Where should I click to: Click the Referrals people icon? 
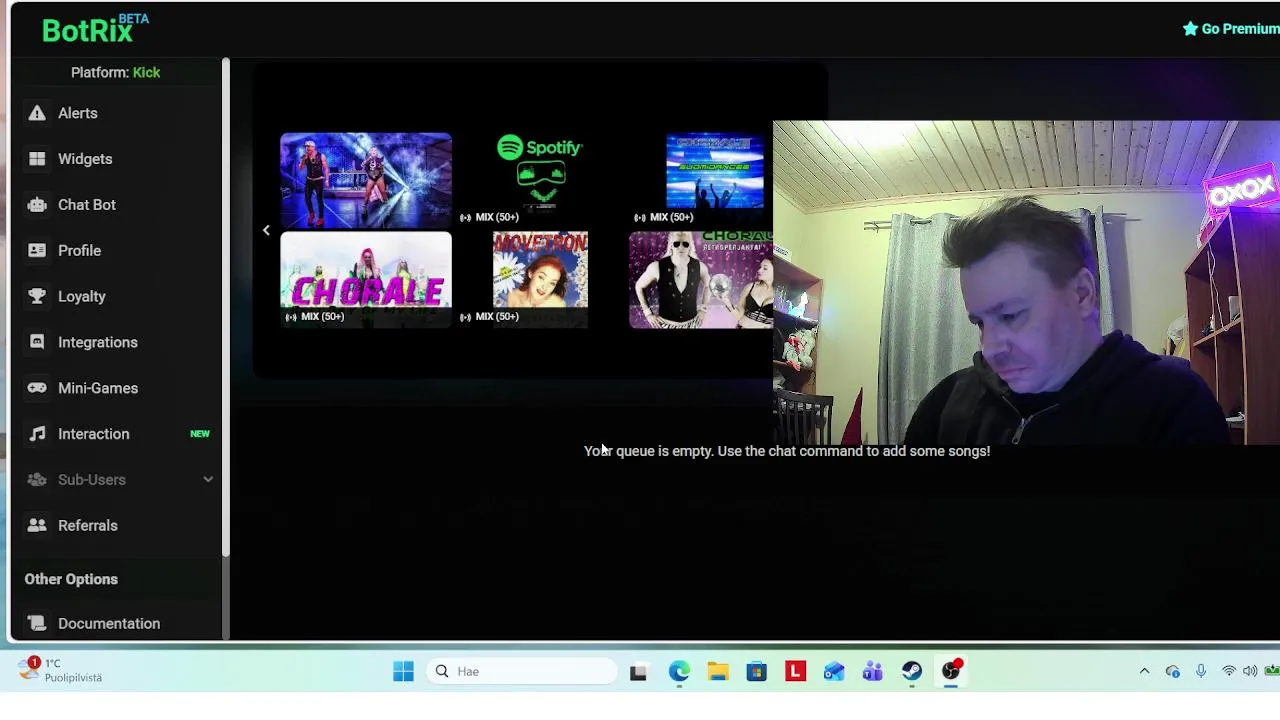[x=37, y=525]
